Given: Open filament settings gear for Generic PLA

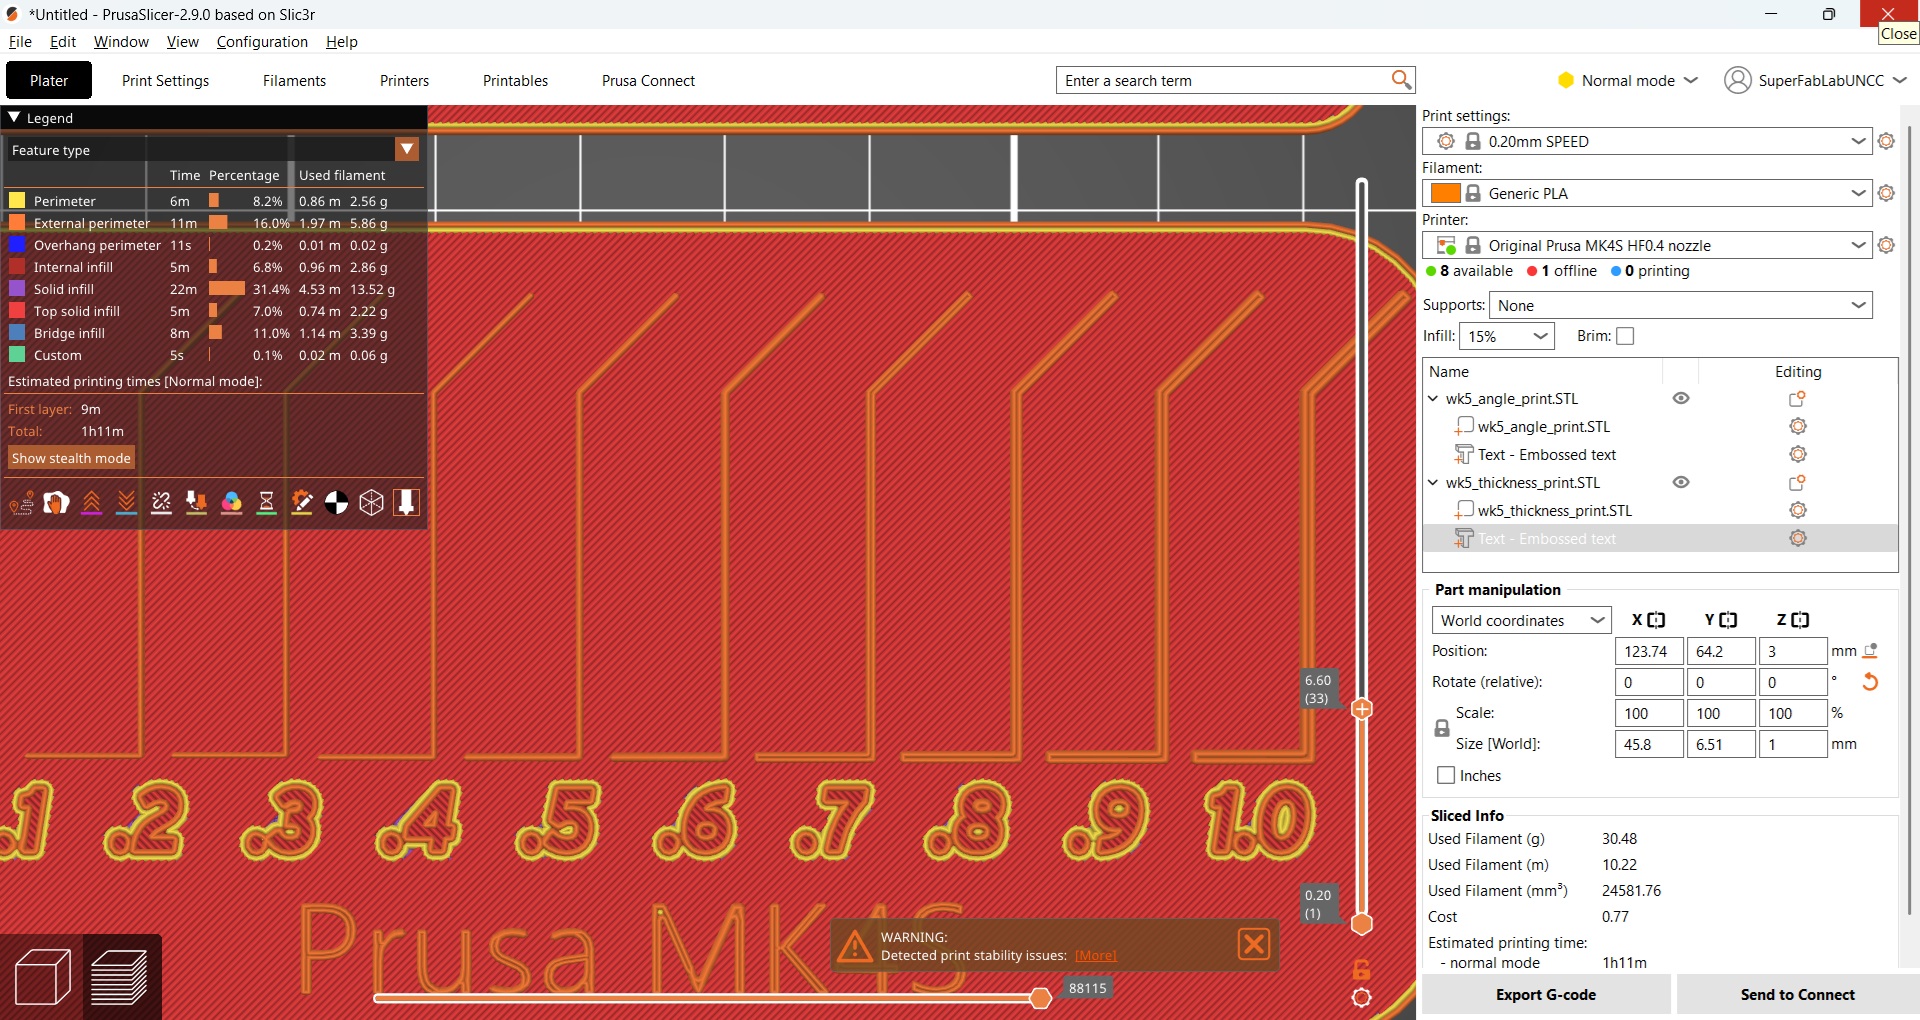Looking at the screenshot, I should point(1886,193).
